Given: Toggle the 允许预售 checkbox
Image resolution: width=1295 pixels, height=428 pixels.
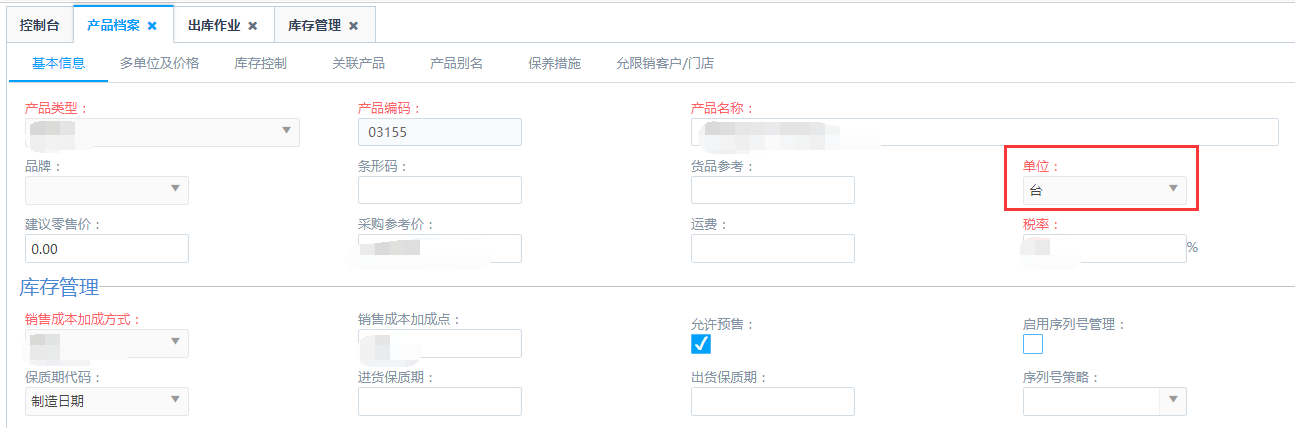Looking at the screenshot, I should [701, 344].
